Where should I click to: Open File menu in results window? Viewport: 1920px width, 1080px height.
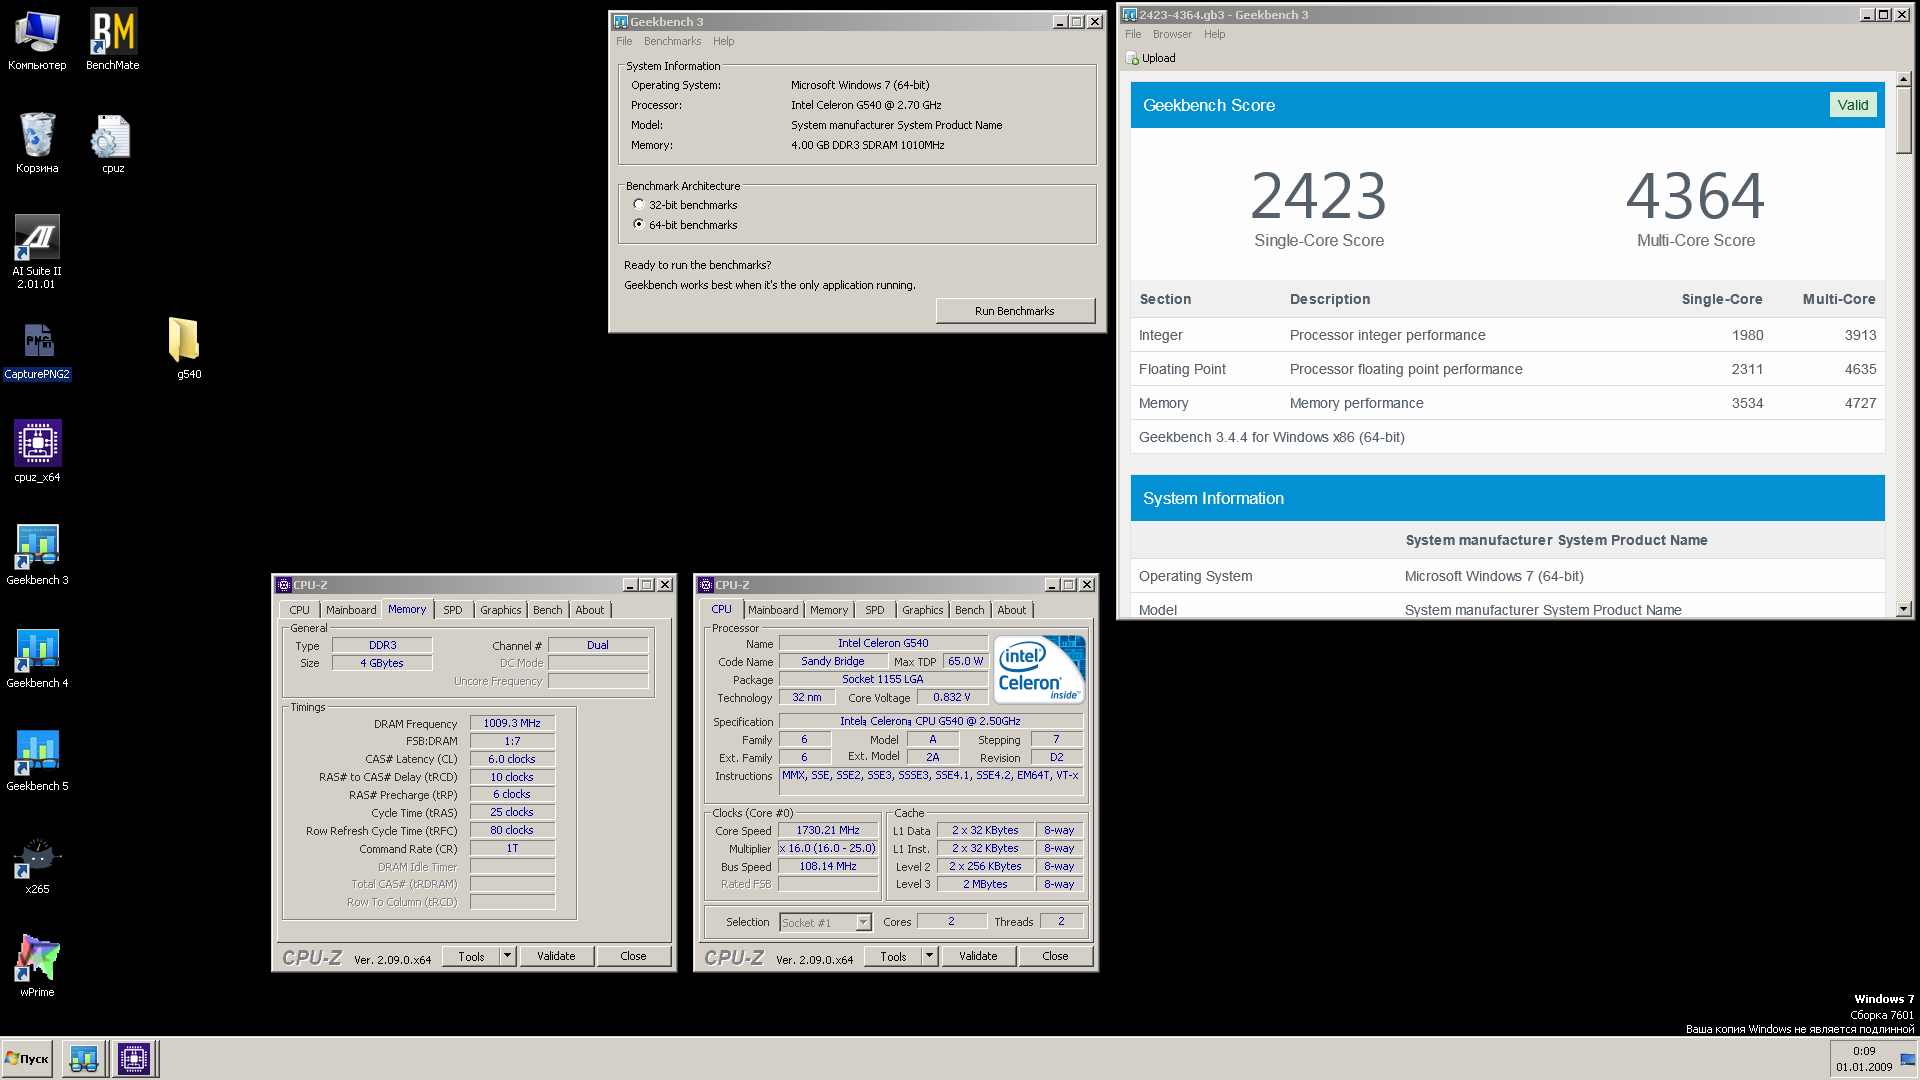pos(1133,35)
